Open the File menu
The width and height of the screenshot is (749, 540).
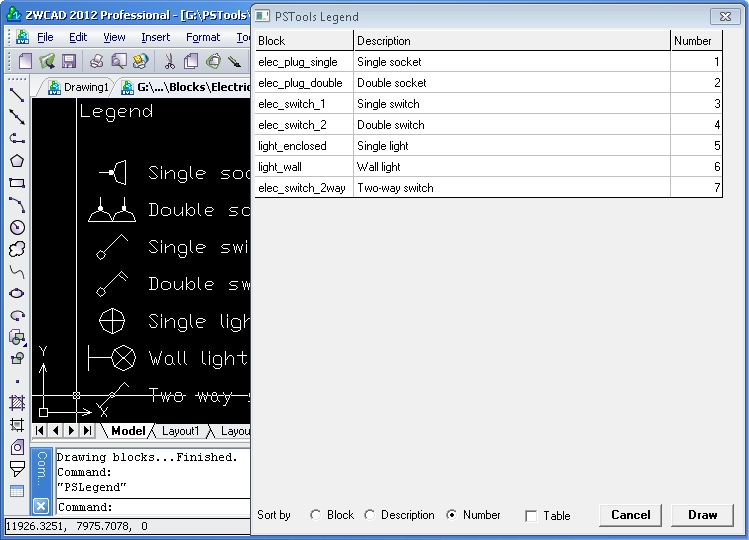tap(45, 37)
